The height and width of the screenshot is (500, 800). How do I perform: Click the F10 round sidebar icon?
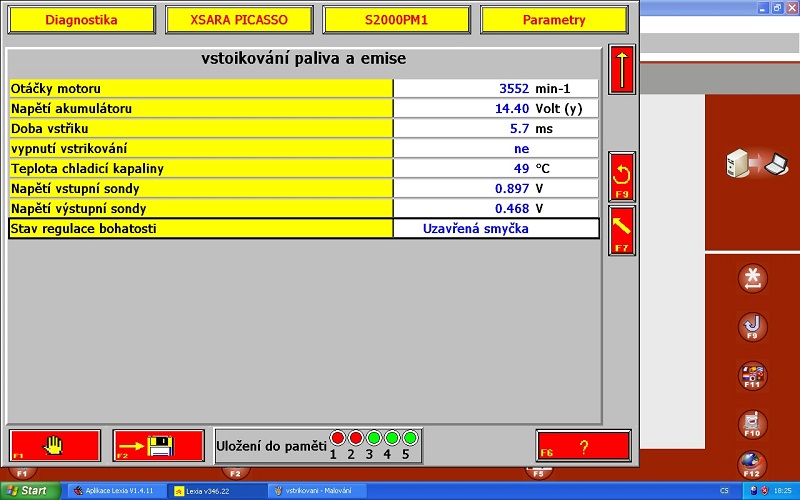[751, 423]
